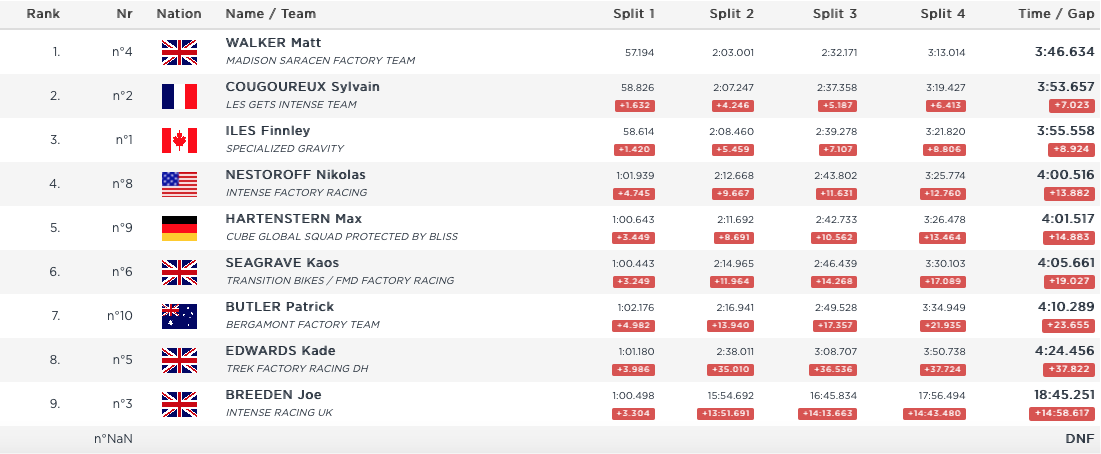Click the DNF label in the last row

point(1080,439)
